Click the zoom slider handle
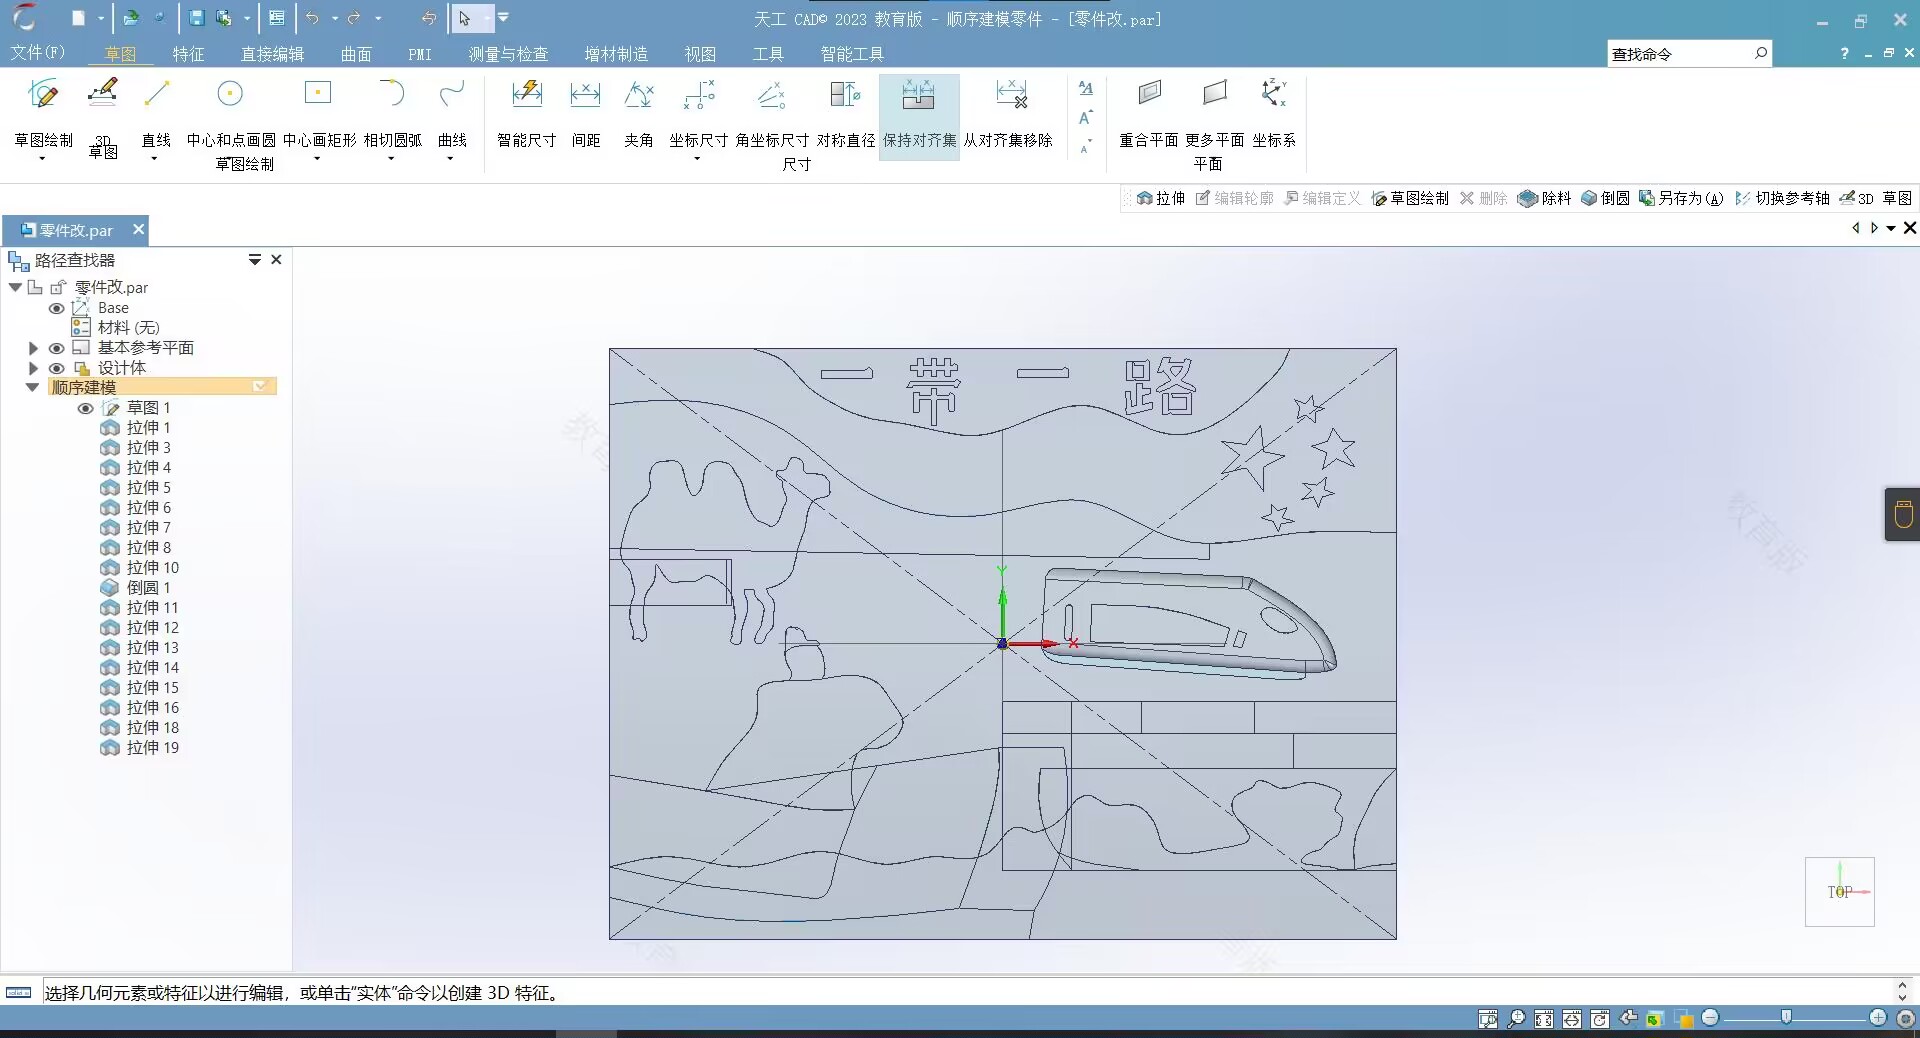 (1786, 1018)
